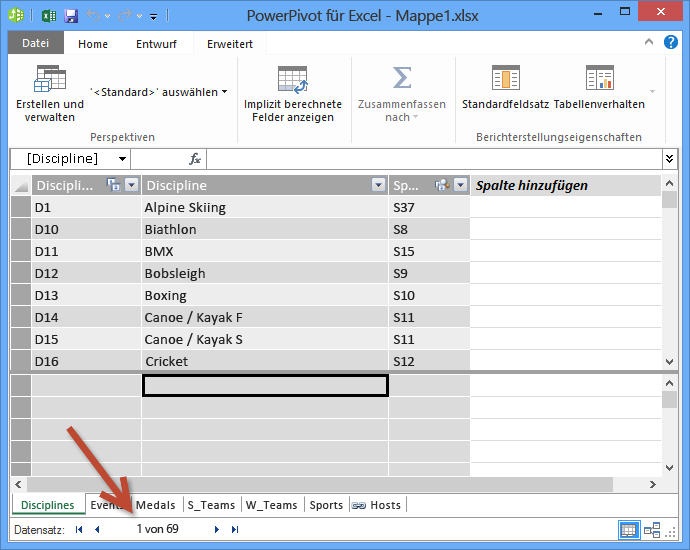Click the PowerPivot application icon in title bar
The width and height of the screenshot is (690, 550).
point(16,15)
